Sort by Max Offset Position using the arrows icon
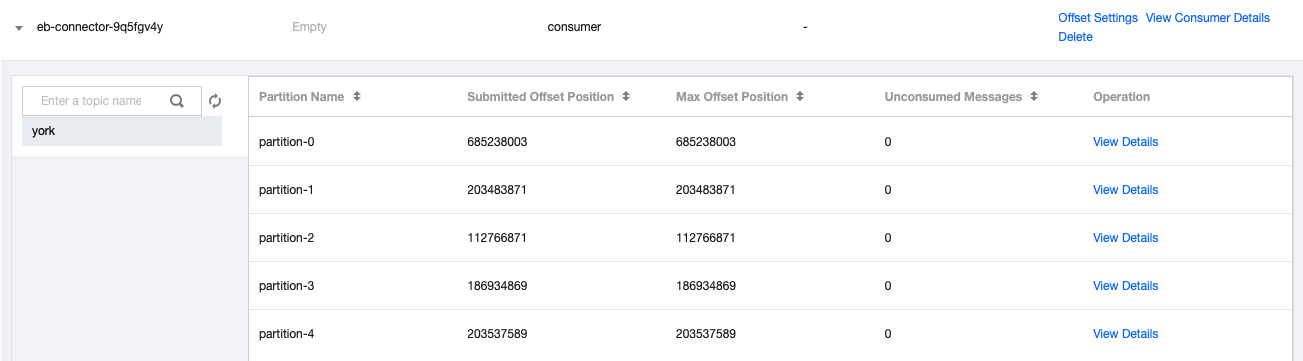The height and width of the screenshot is (361, 1303). [800, 97]
